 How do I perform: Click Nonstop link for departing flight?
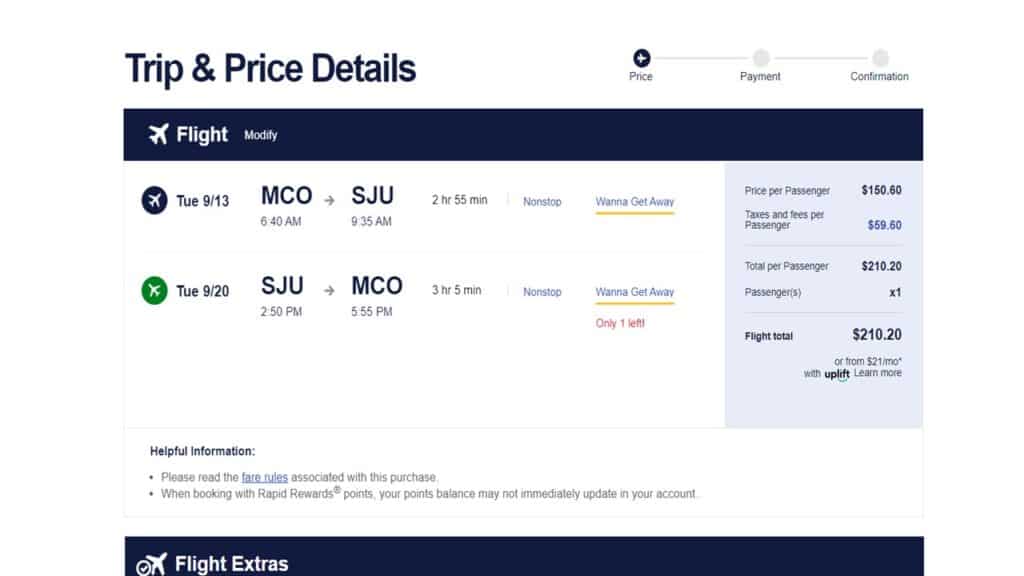coord(542,202)
